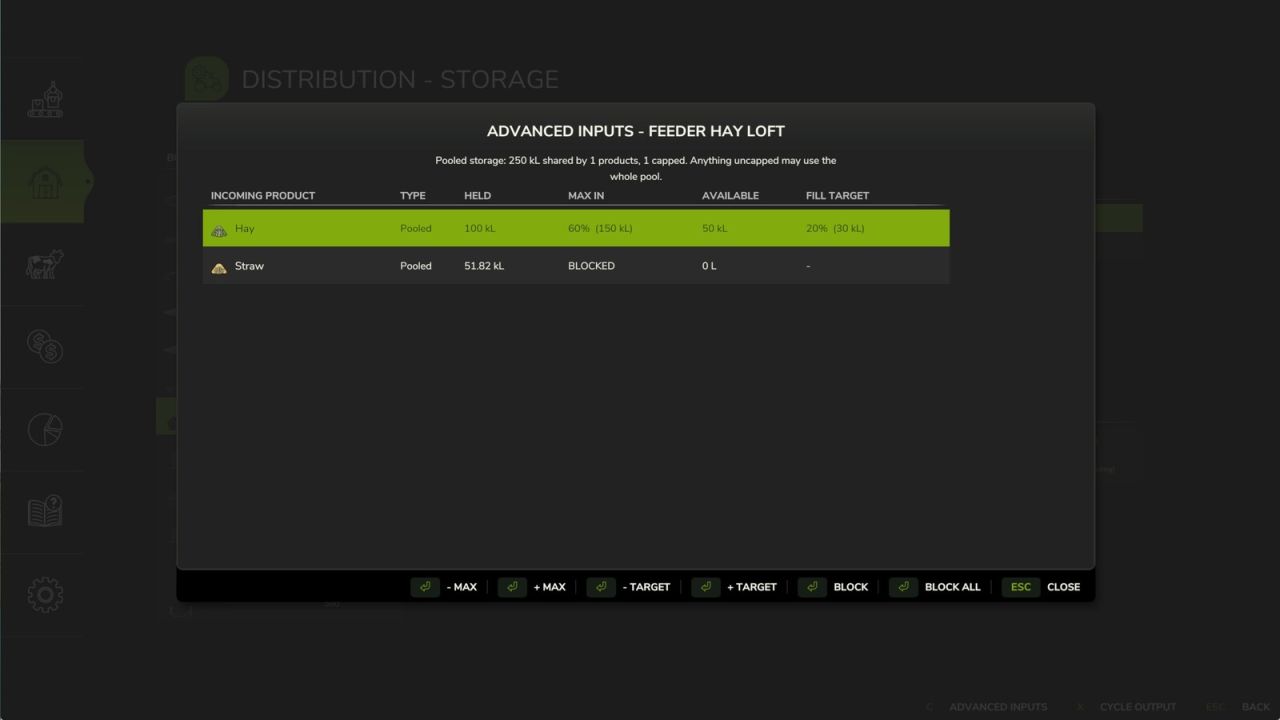Click the HELD column header
The image size is (1280, 720).
point(478,196)
